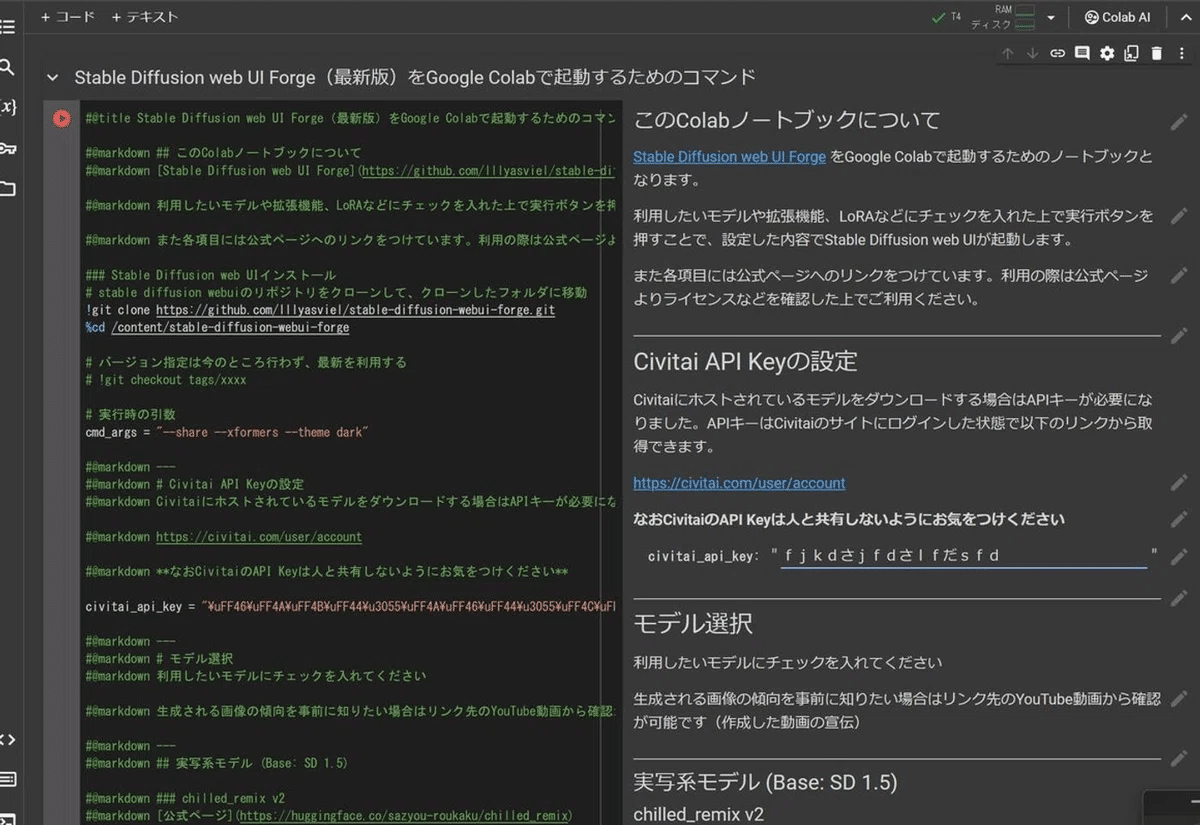
Task: Open the variables {x} panel
Action: point(7,107)
